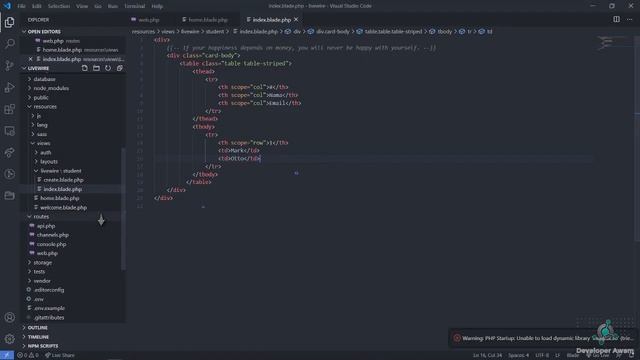Image resolution: width=640 pixels, height=360 pixels.
Task: Open the Run and Debug view
Action: 9,87
